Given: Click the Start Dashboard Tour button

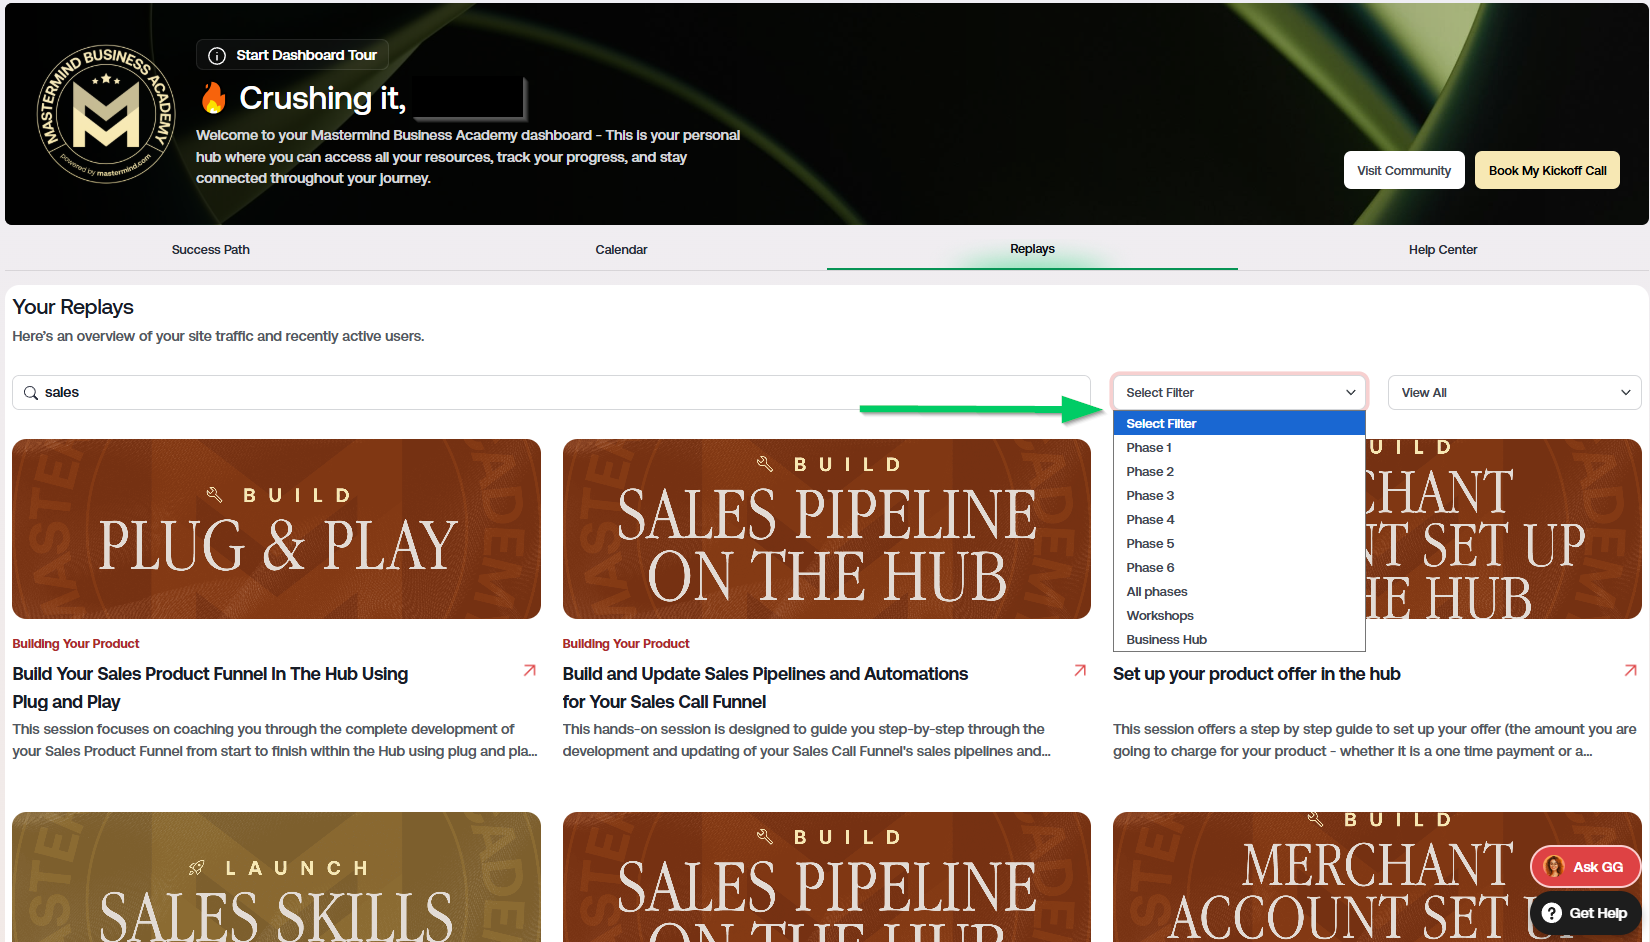Looking at the screenshot, I should pyautogui.click(x=292, y=55).
